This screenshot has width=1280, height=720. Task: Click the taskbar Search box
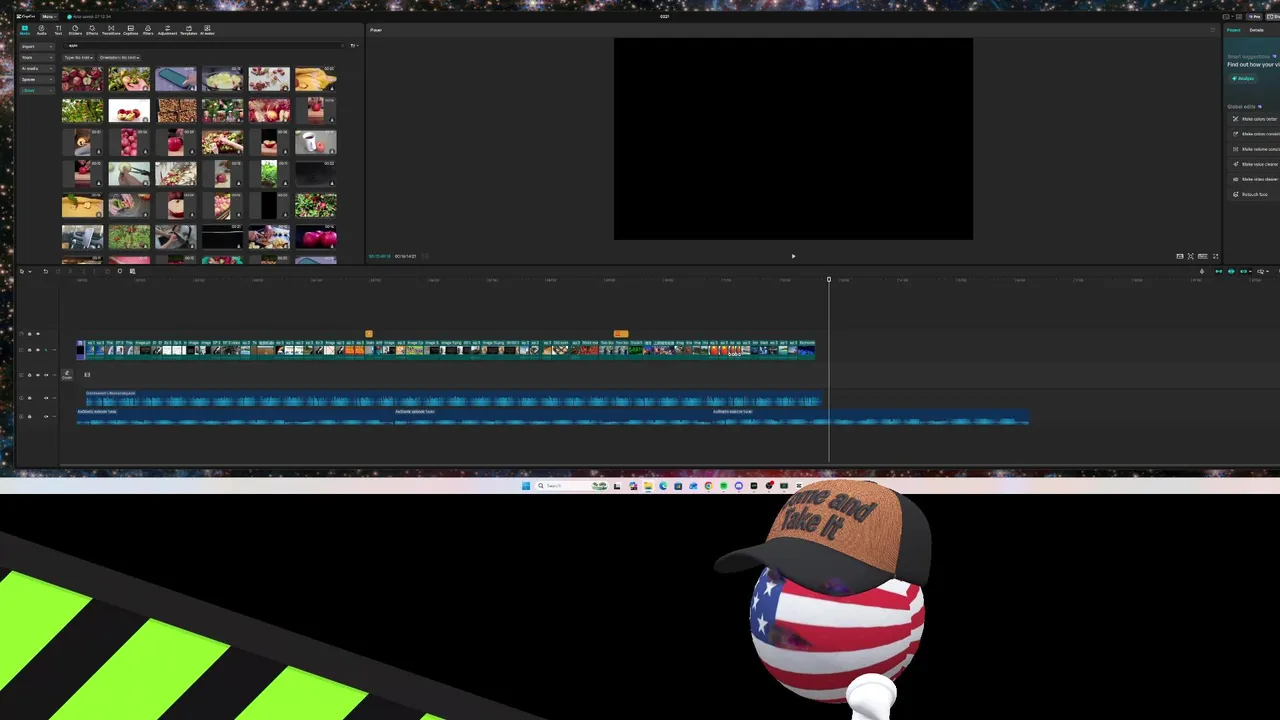coord(572,486)
